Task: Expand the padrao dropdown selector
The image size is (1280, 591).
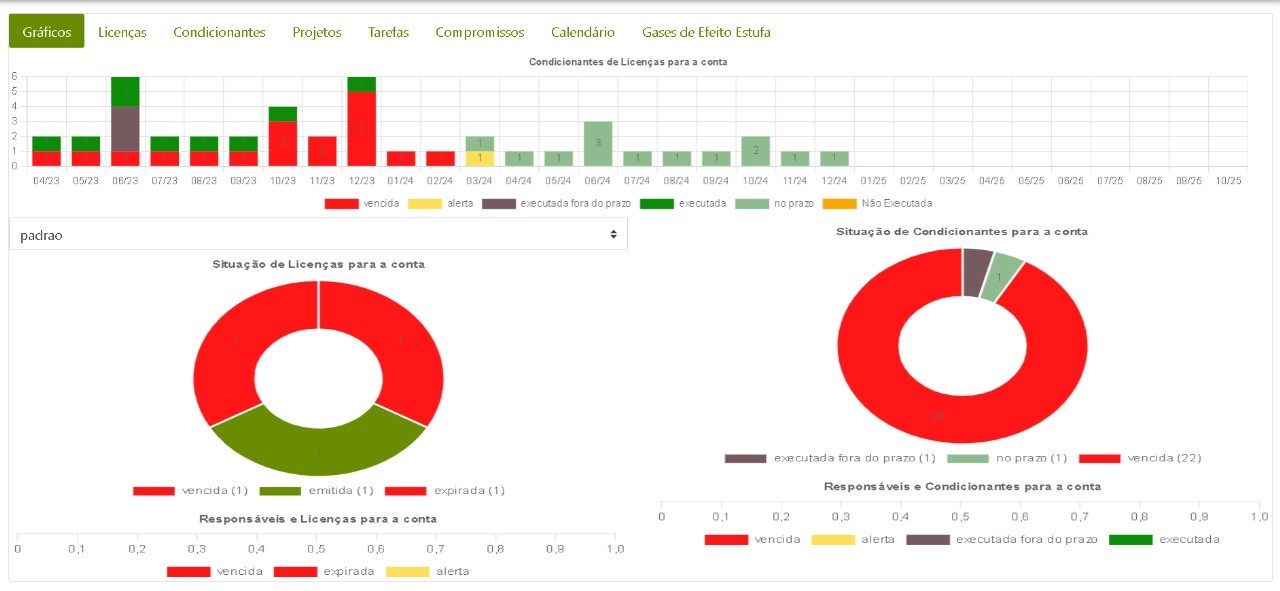Action: pyautogui.click(x=318, y=234)
